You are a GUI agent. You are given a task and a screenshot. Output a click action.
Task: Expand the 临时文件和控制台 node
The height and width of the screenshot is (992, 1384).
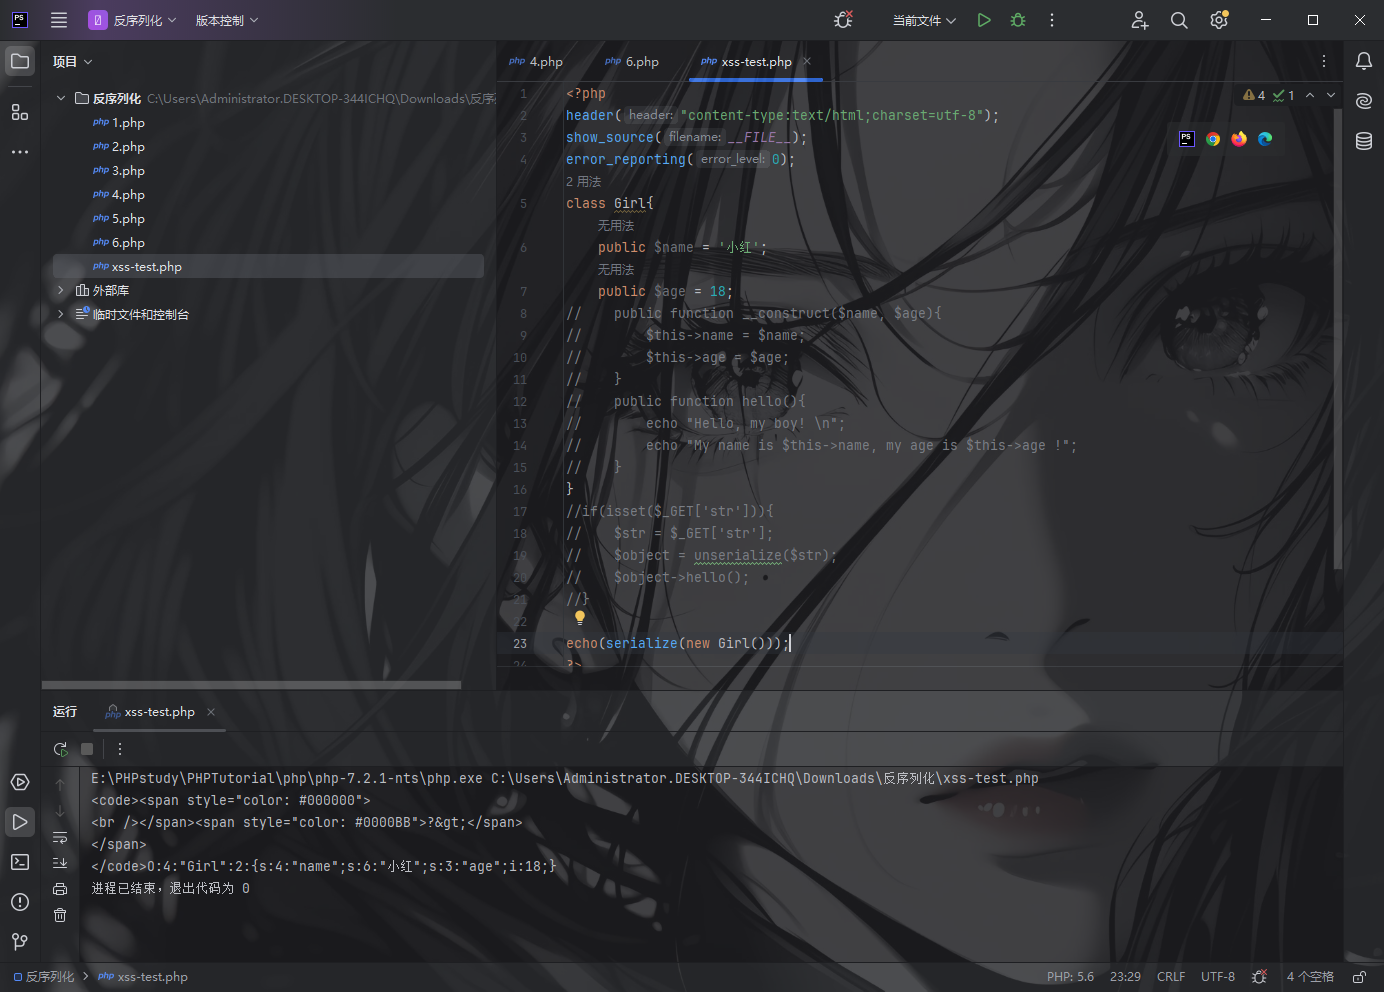(61, 314)
